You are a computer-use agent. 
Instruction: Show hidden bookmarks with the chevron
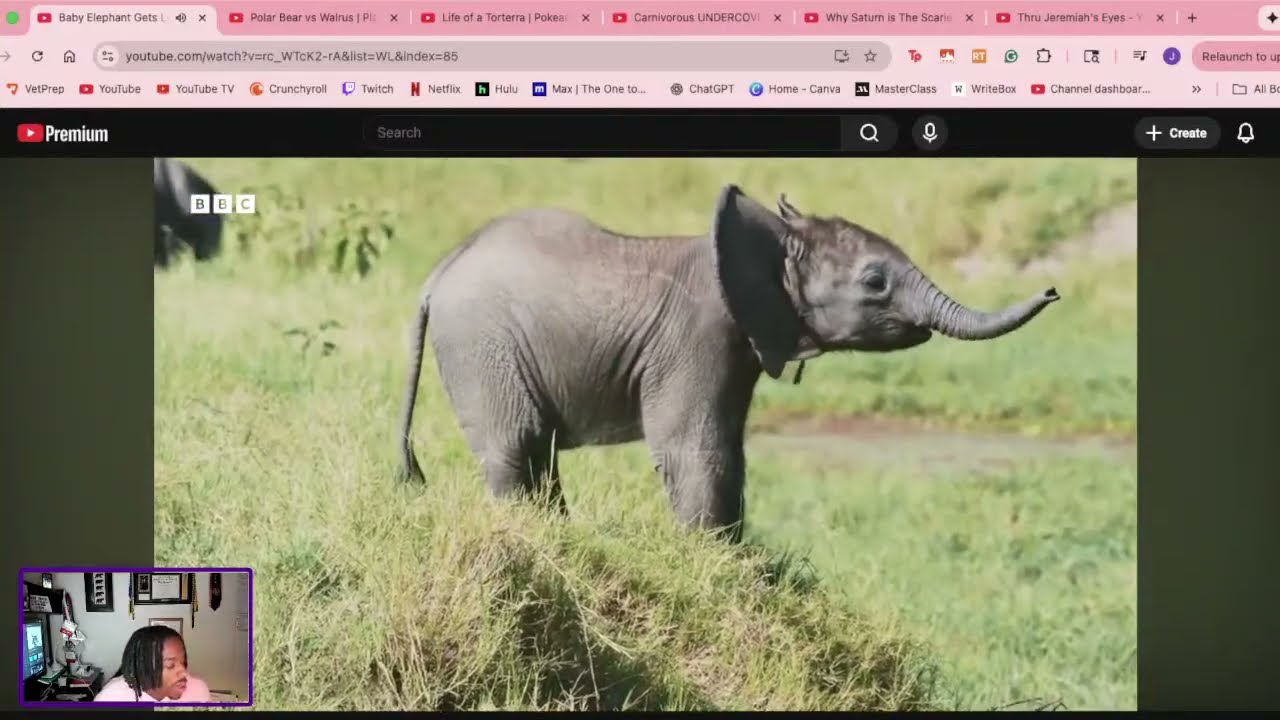(x=1196, y=89)
